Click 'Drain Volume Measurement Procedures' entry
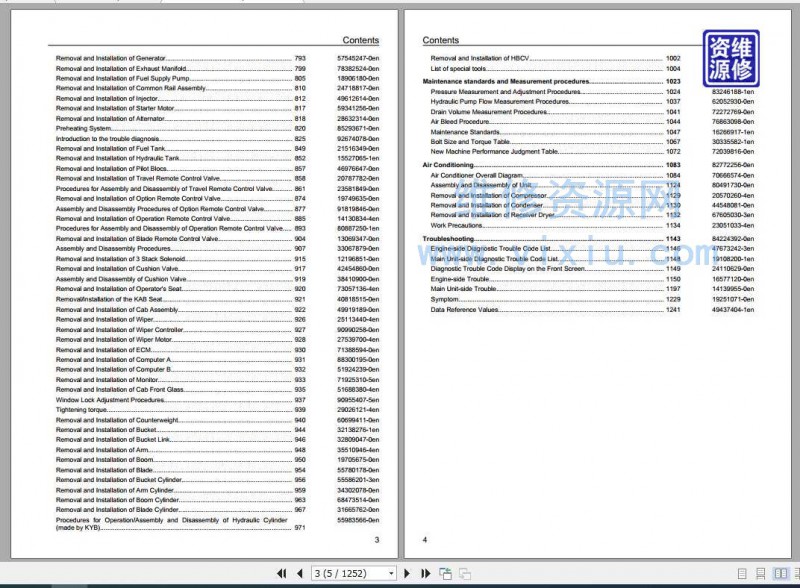 pyautogui.click(x=489, y=112)
